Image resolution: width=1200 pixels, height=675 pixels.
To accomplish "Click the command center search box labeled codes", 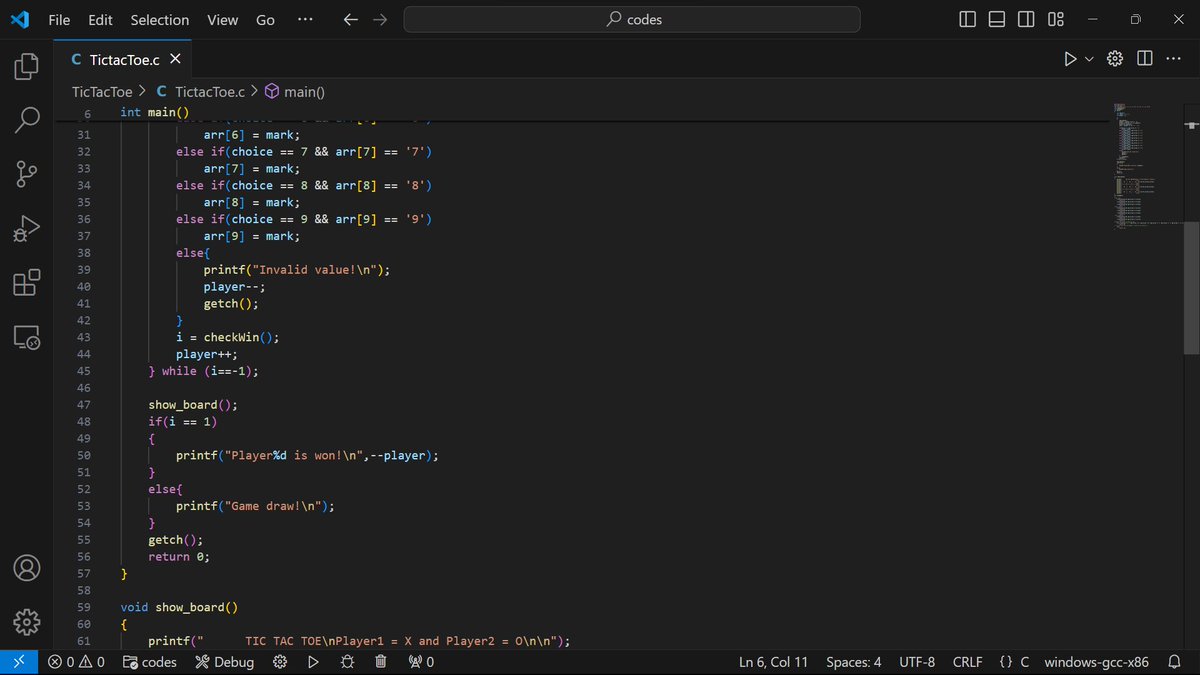I will tap(632, 20).
